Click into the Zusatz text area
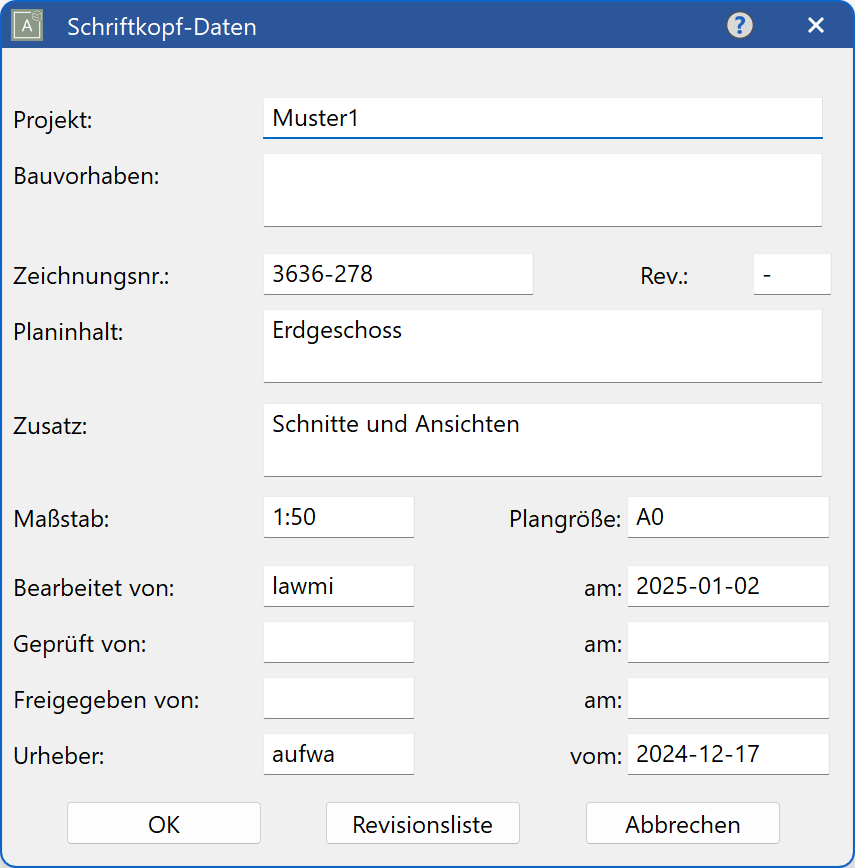 point(542,440)
